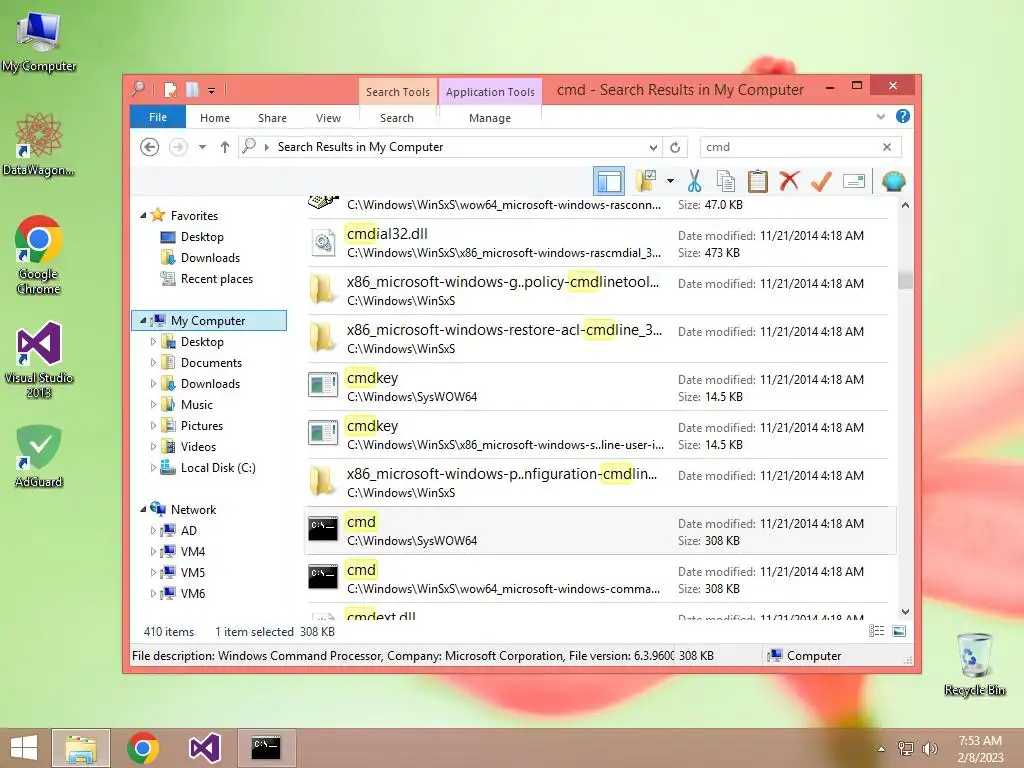Click the blue Help question mark icon
This screenshot has width=1024, height=768.
click(x=903, y=116)
